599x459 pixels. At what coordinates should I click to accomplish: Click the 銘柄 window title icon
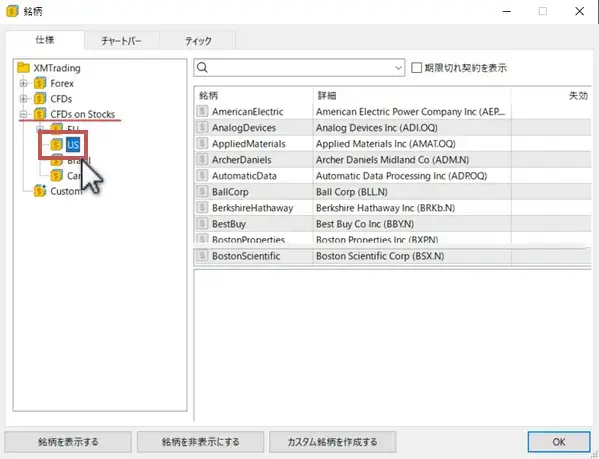point(12,11)
